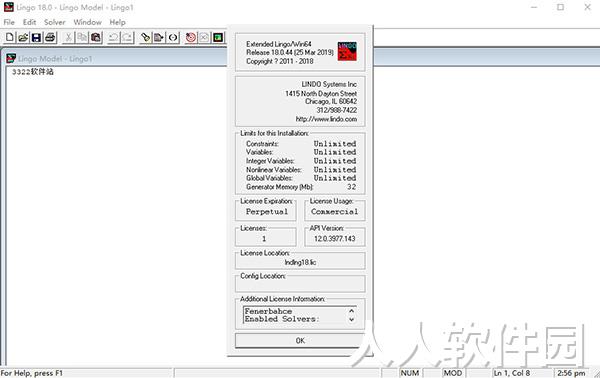Click the Go To Line toolbar icon

pos(159,37)
